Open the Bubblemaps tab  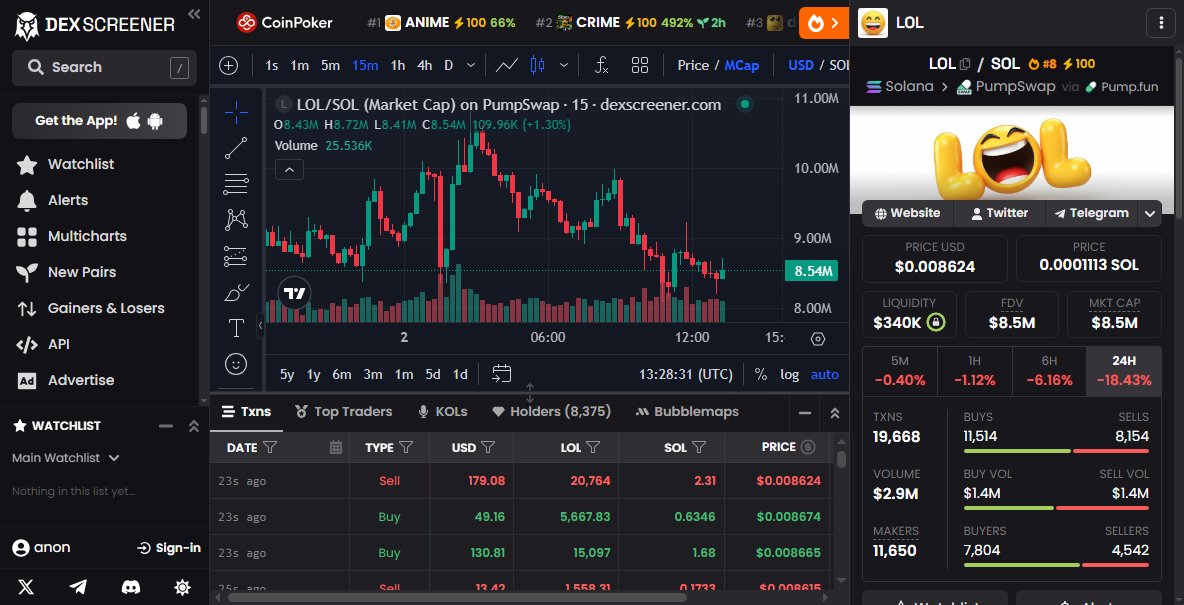687,412
